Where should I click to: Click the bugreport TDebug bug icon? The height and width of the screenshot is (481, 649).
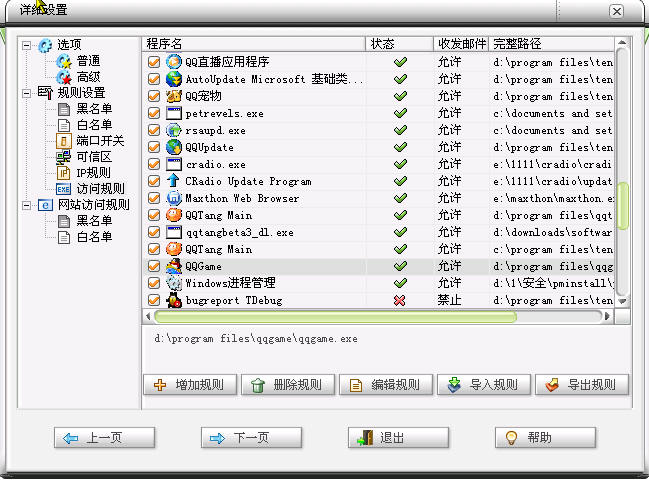click(x=174, y=300)
